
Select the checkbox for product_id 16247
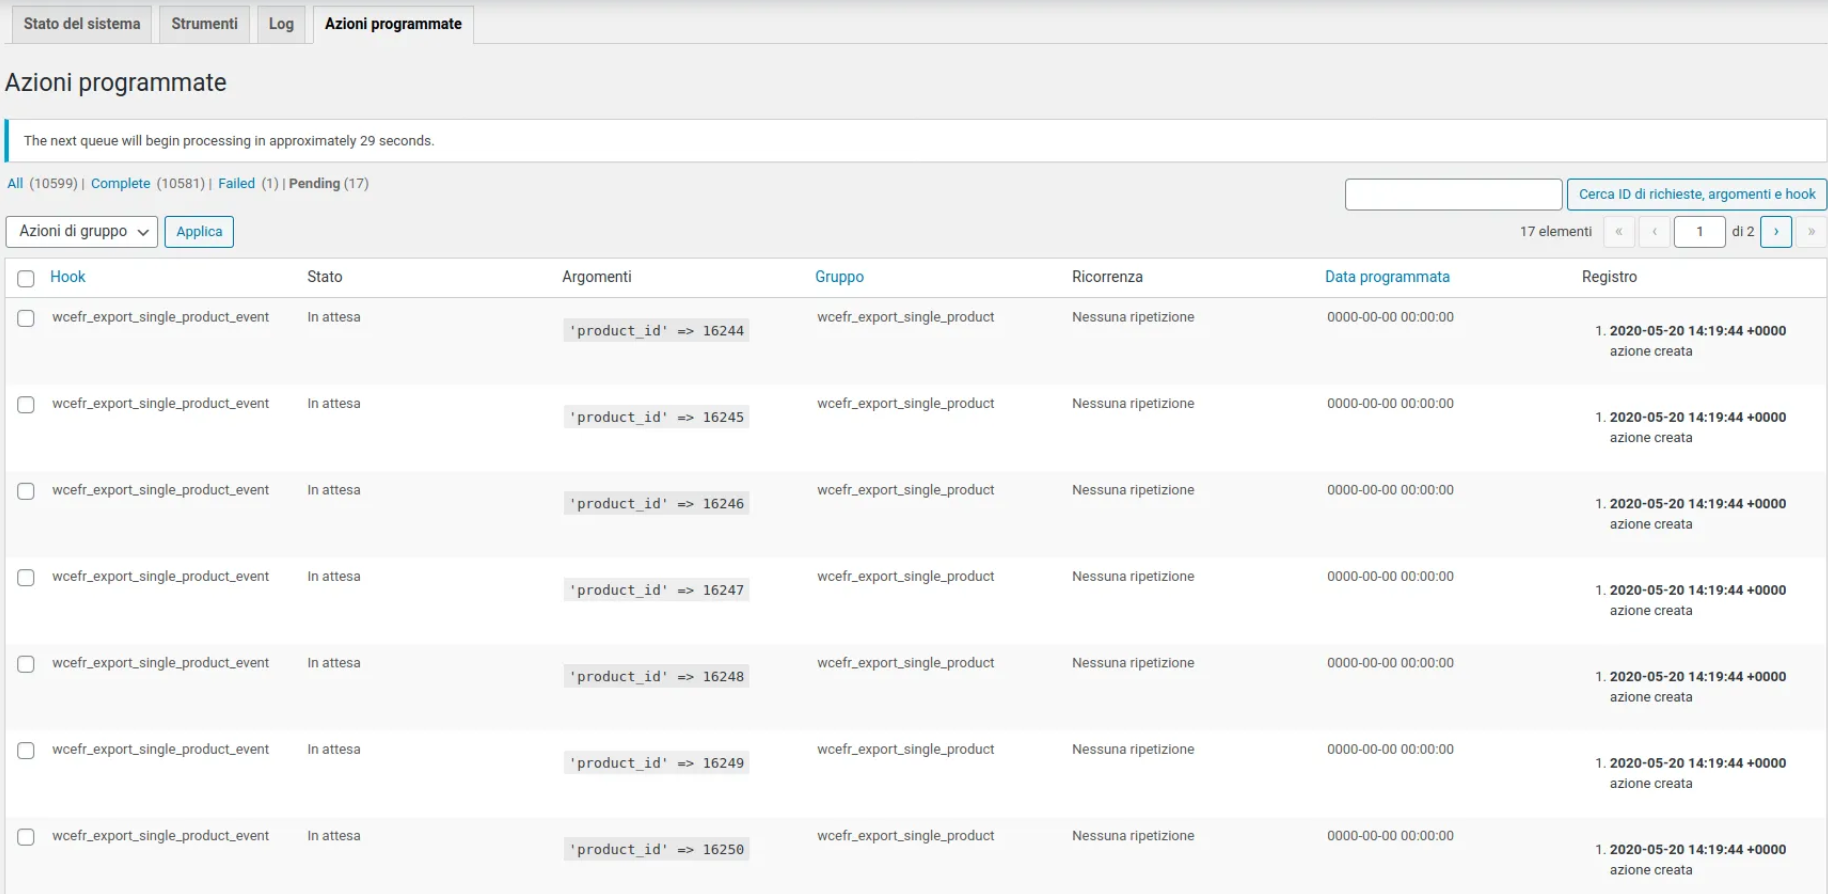coord(26,578)
